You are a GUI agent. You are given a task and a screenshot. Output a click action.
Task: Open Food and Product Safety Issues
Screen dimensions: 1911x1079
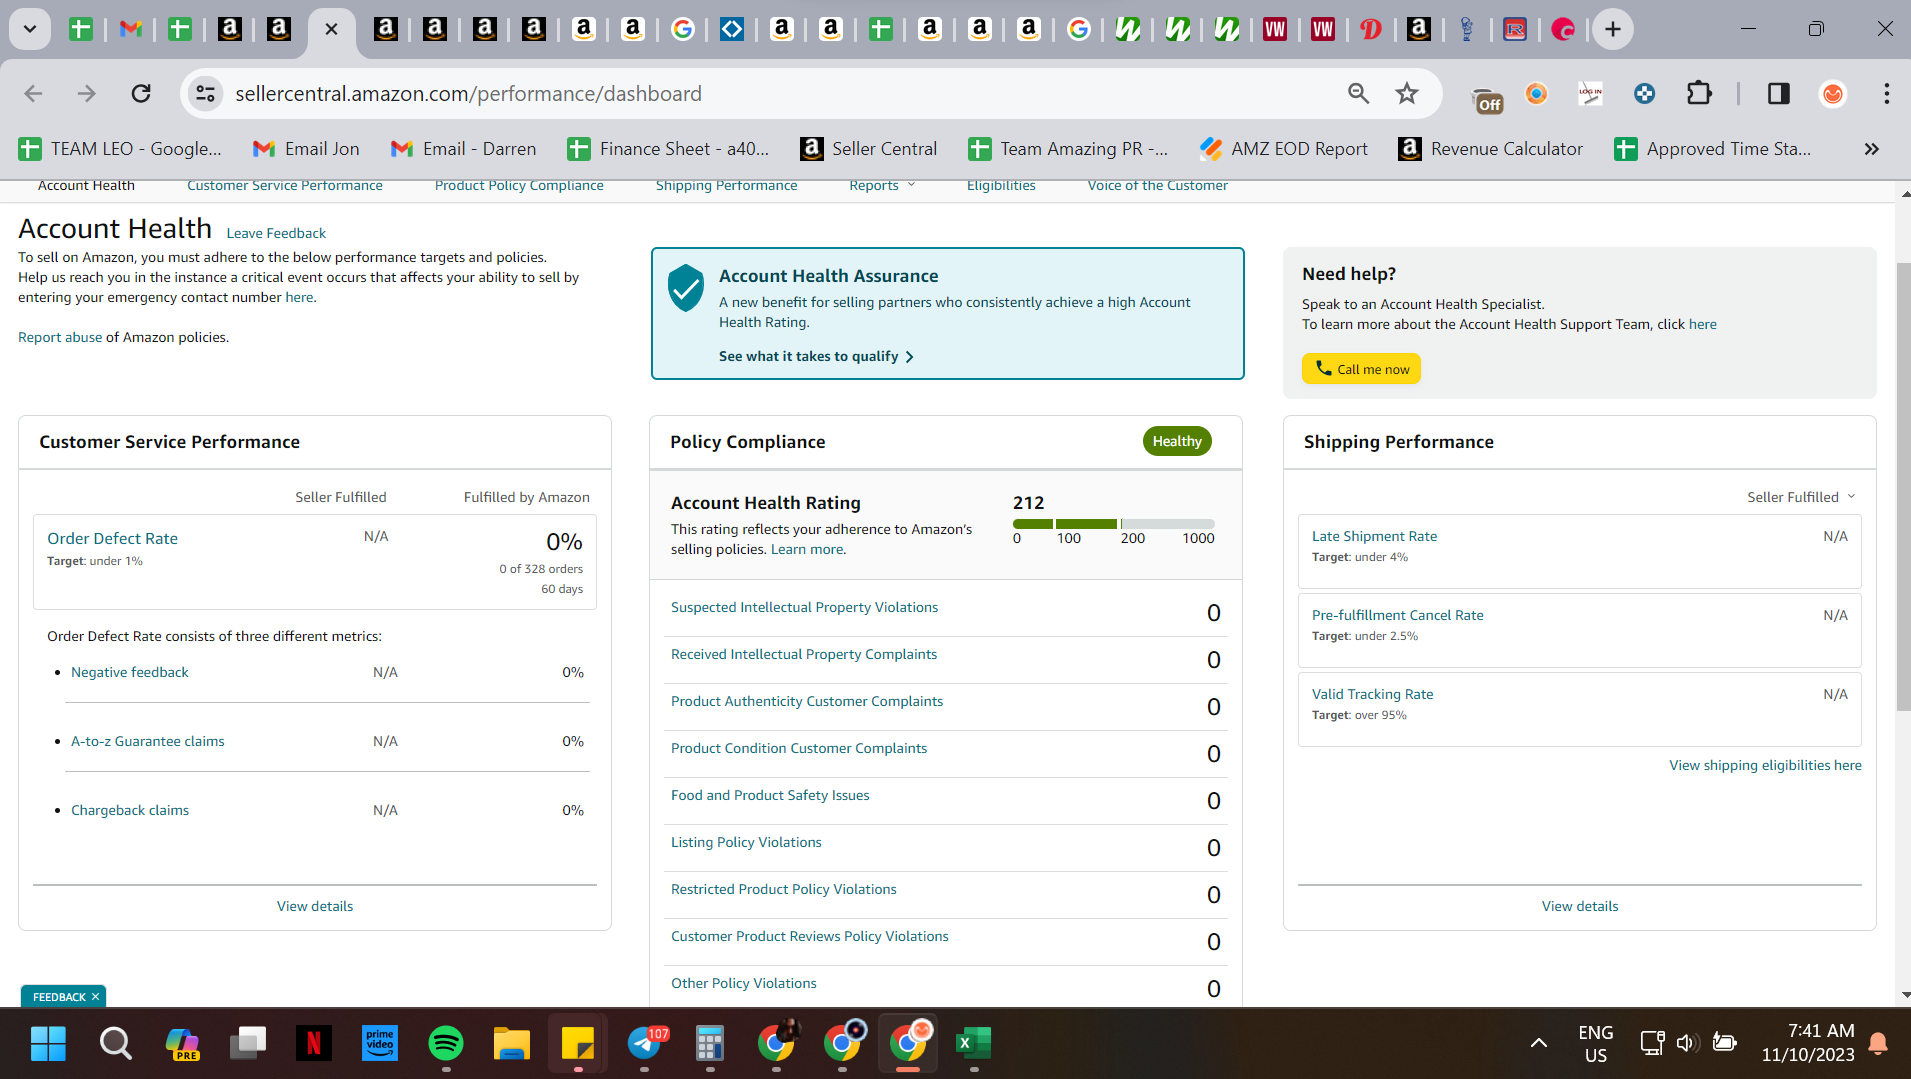(770, 795)
